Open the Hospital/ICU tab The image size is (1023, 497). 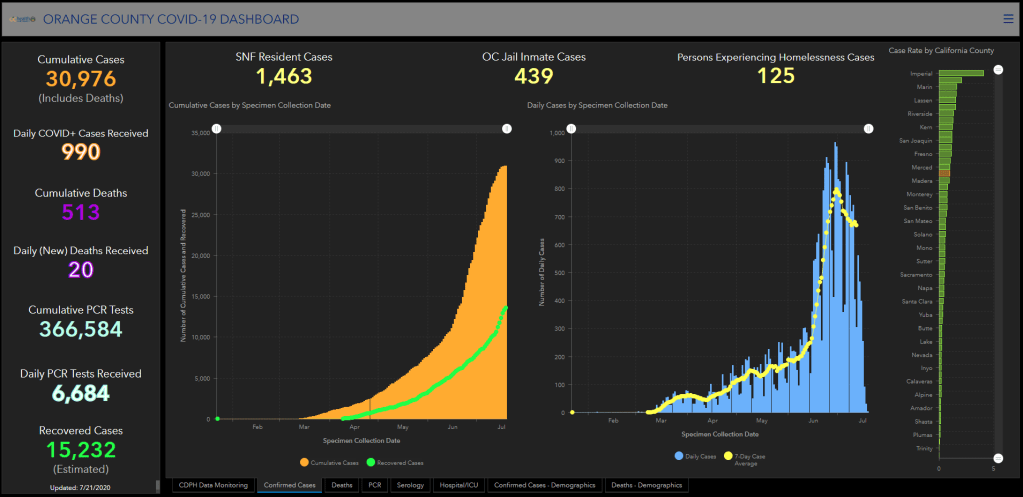pos(458,485)
